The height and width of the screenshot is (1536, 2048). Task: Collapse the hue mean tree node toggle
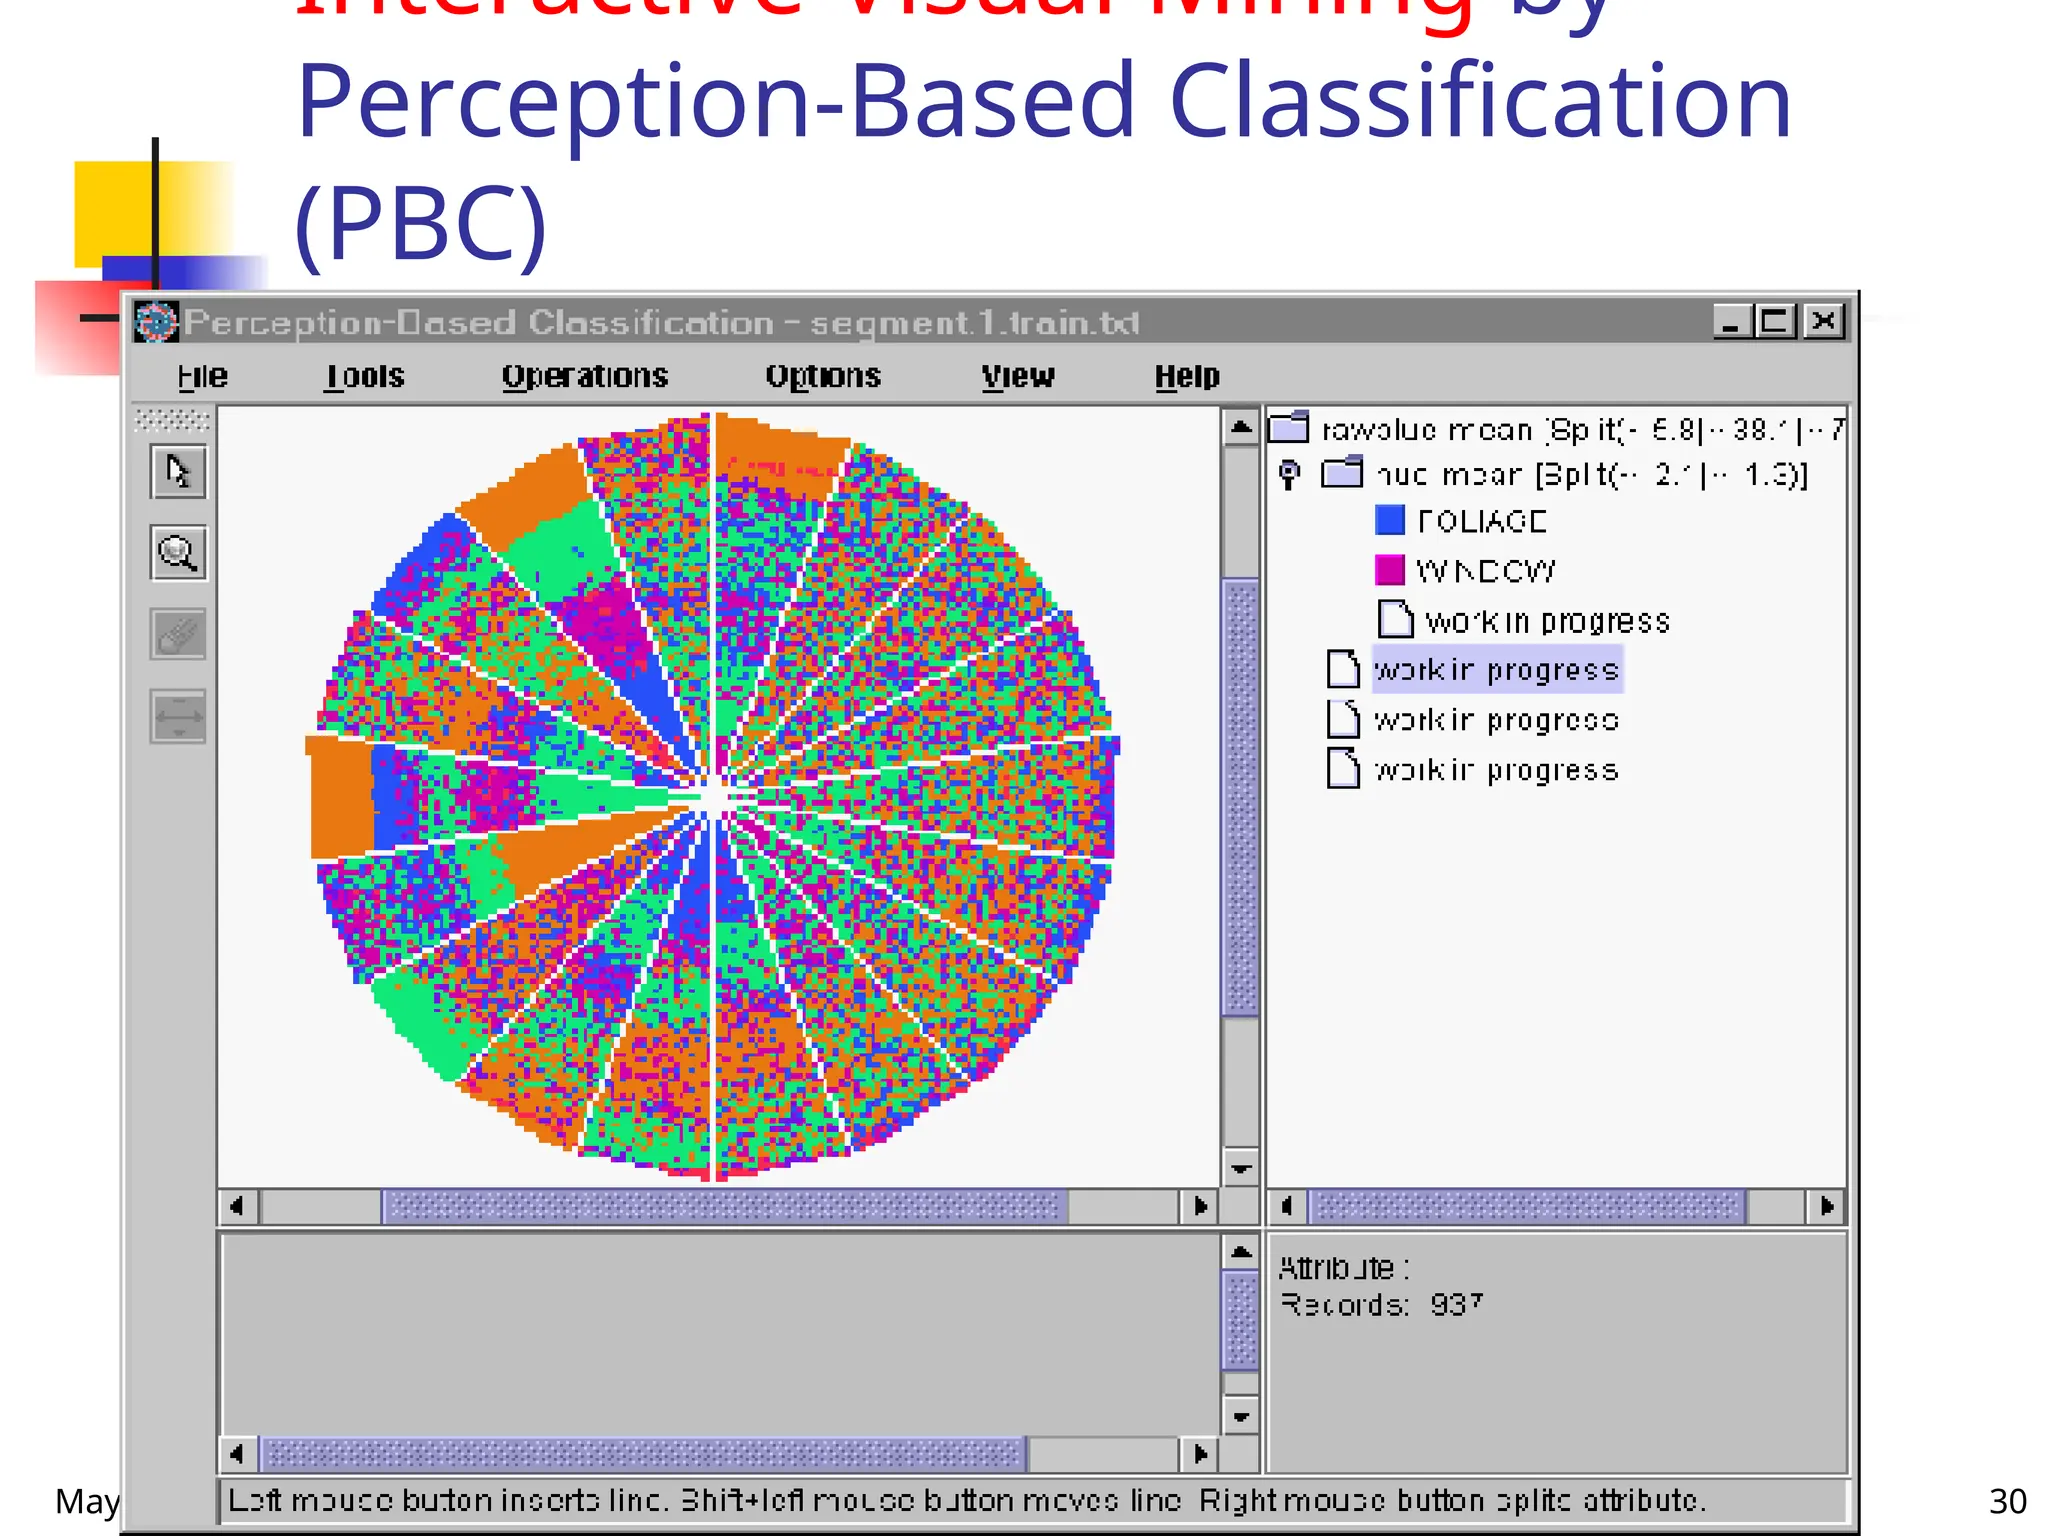(1290, 473)
